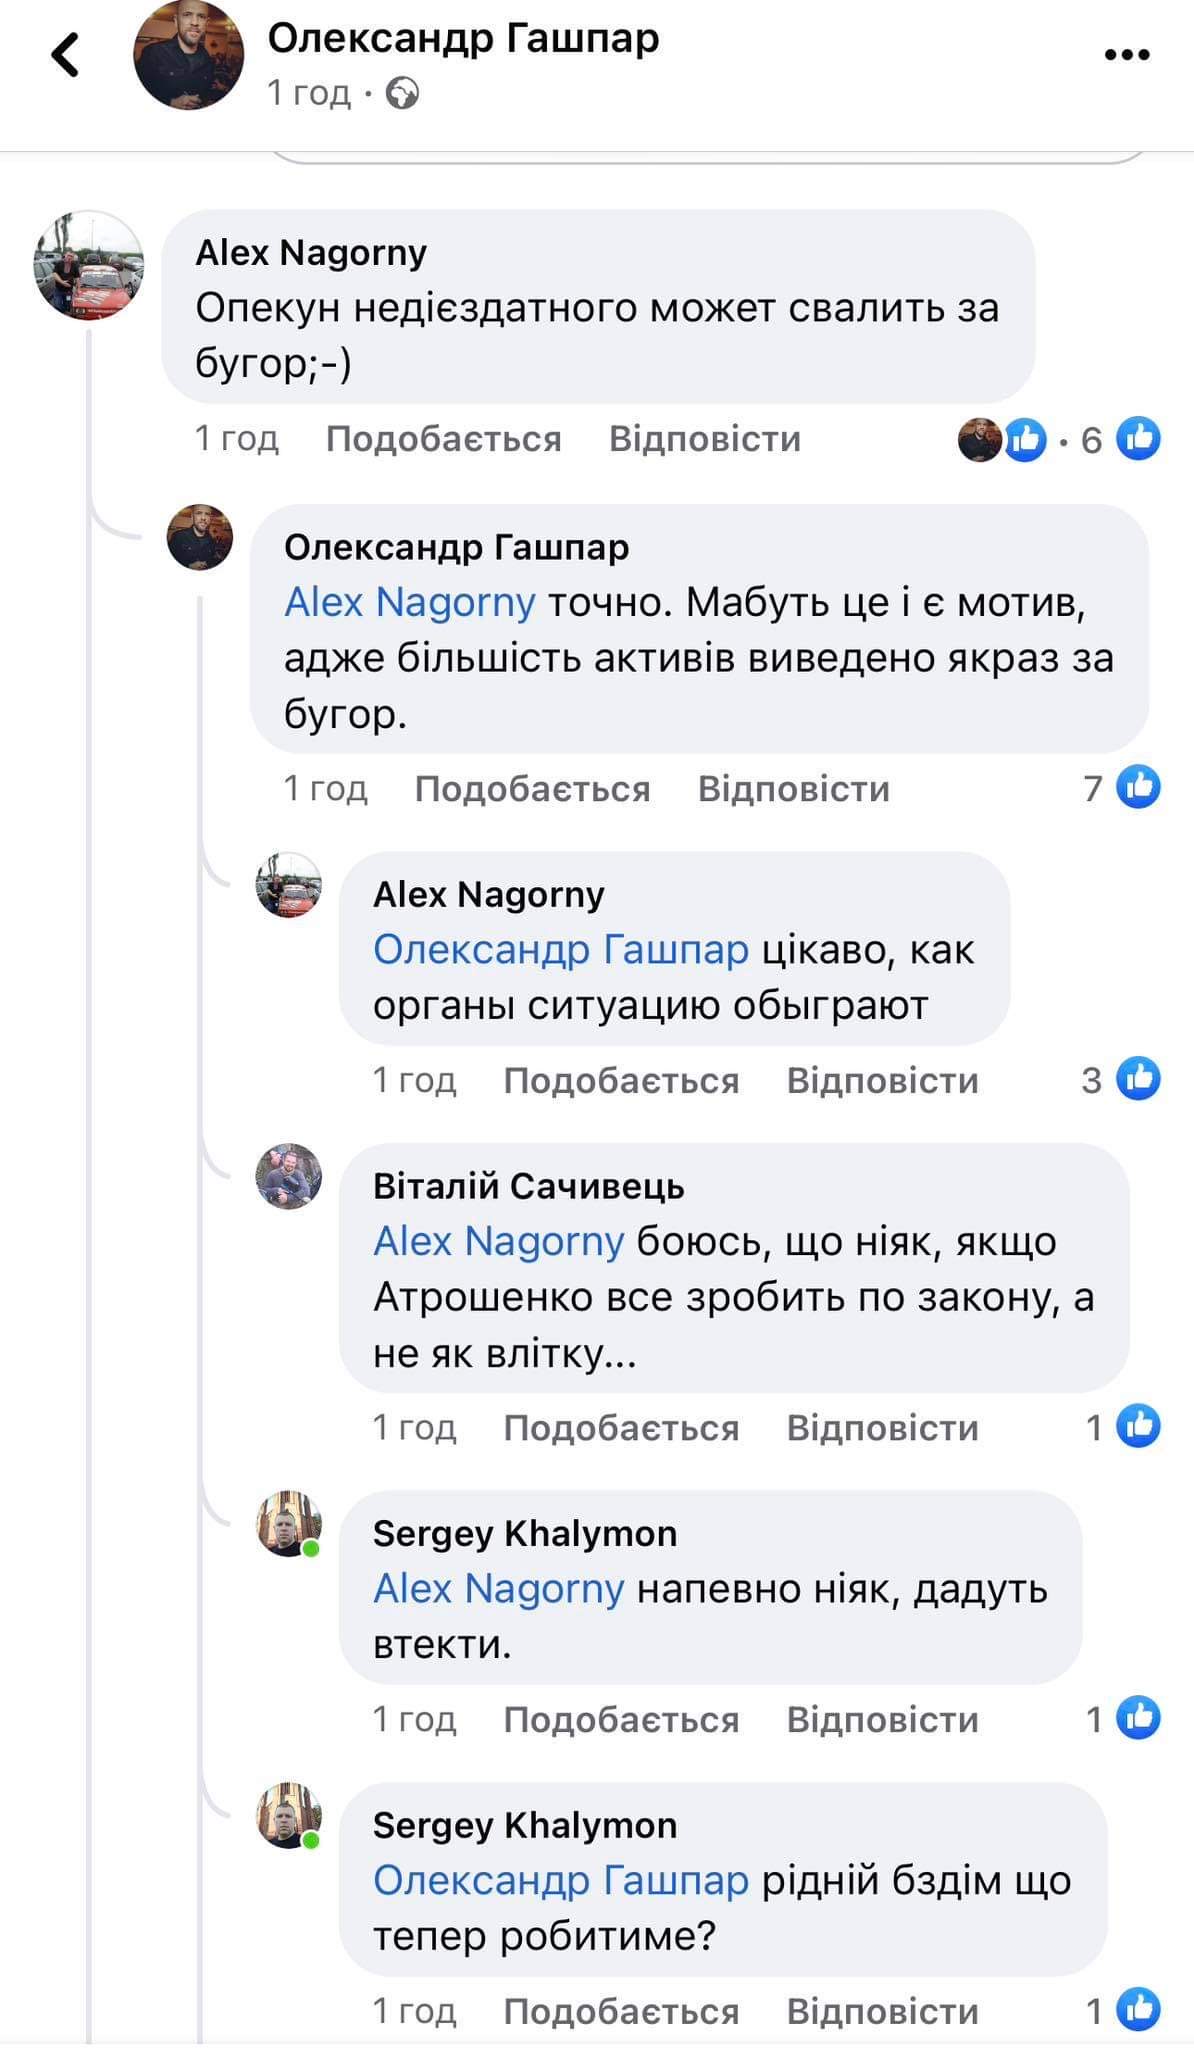Click the like icon beside Віталій Сачивець's comment count 1
The image size is (1194, 2048).
[x=1139, y=1427]
